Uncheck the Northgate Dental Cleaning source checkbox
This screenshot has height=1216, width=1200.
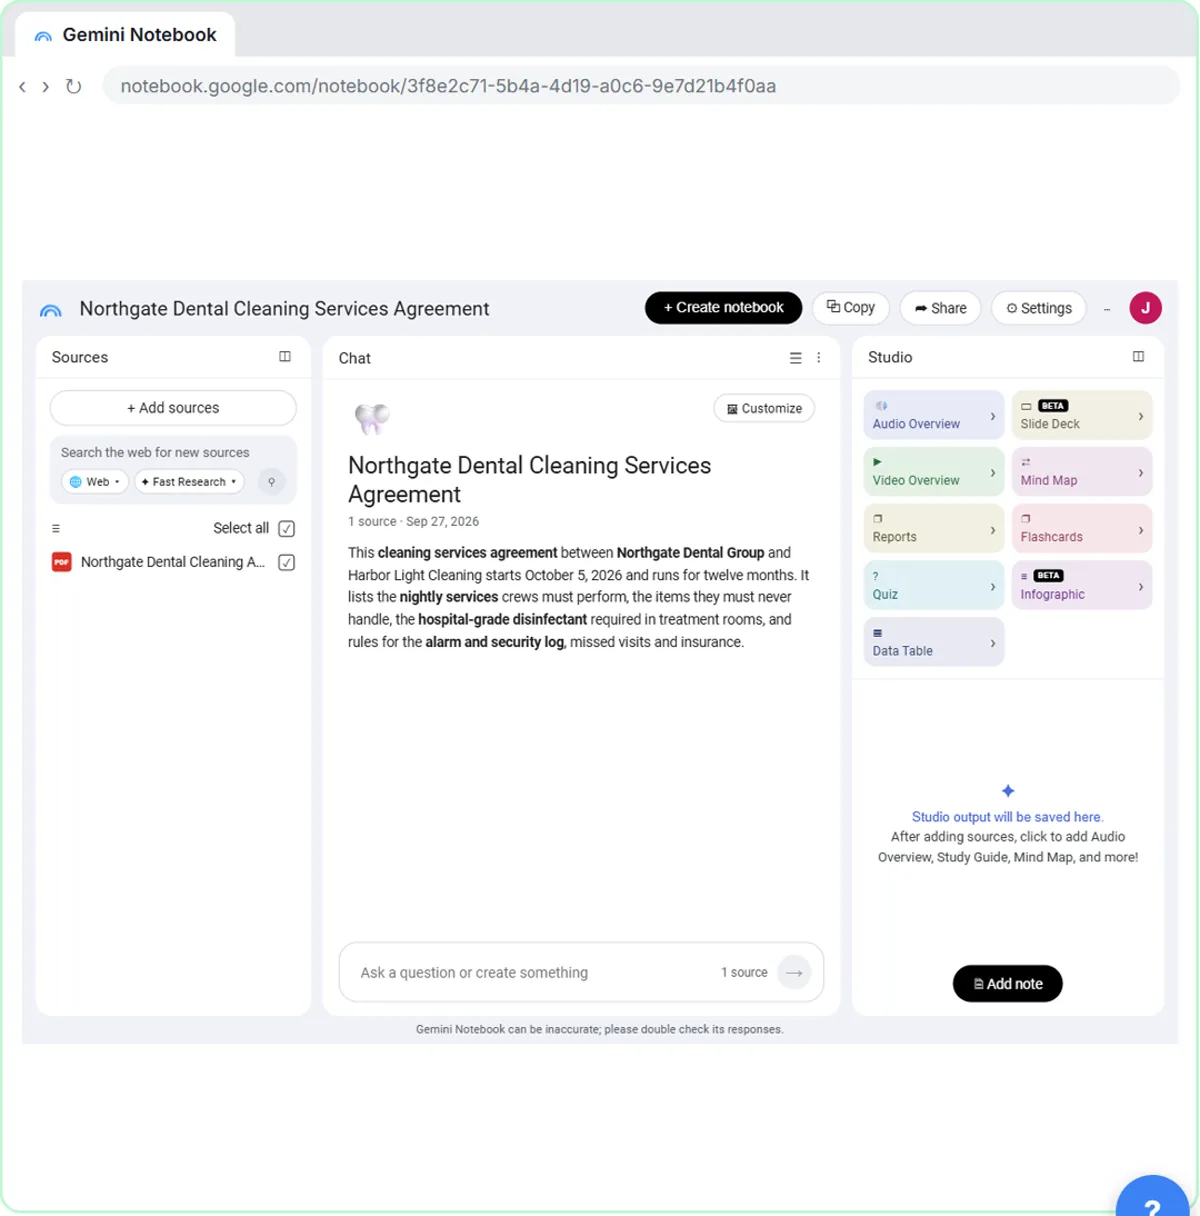coord(287,562)
